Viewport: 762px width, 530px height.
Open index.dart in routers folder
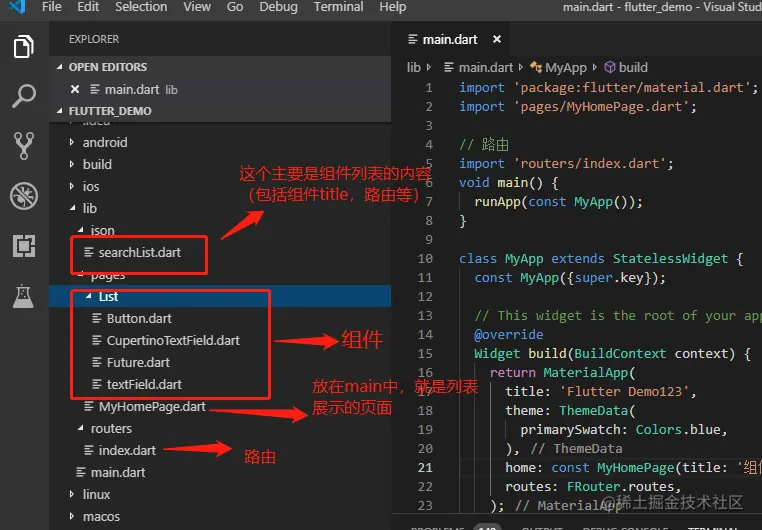(127, 450)
